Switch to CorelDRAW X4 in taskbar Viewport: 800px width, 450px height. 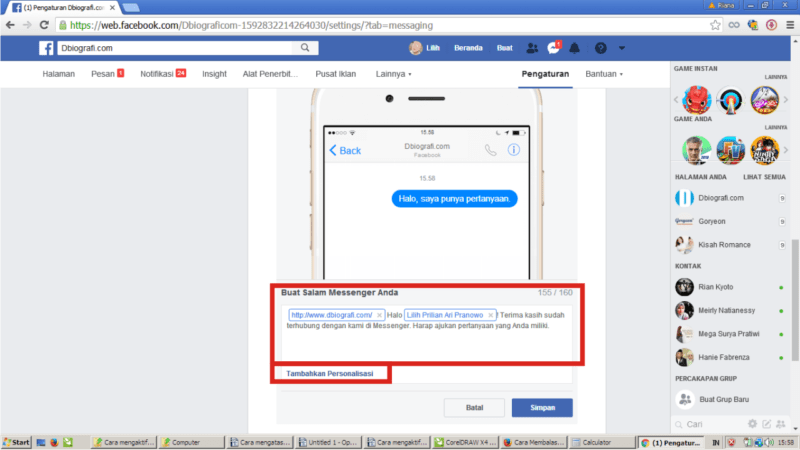(465, 442)
